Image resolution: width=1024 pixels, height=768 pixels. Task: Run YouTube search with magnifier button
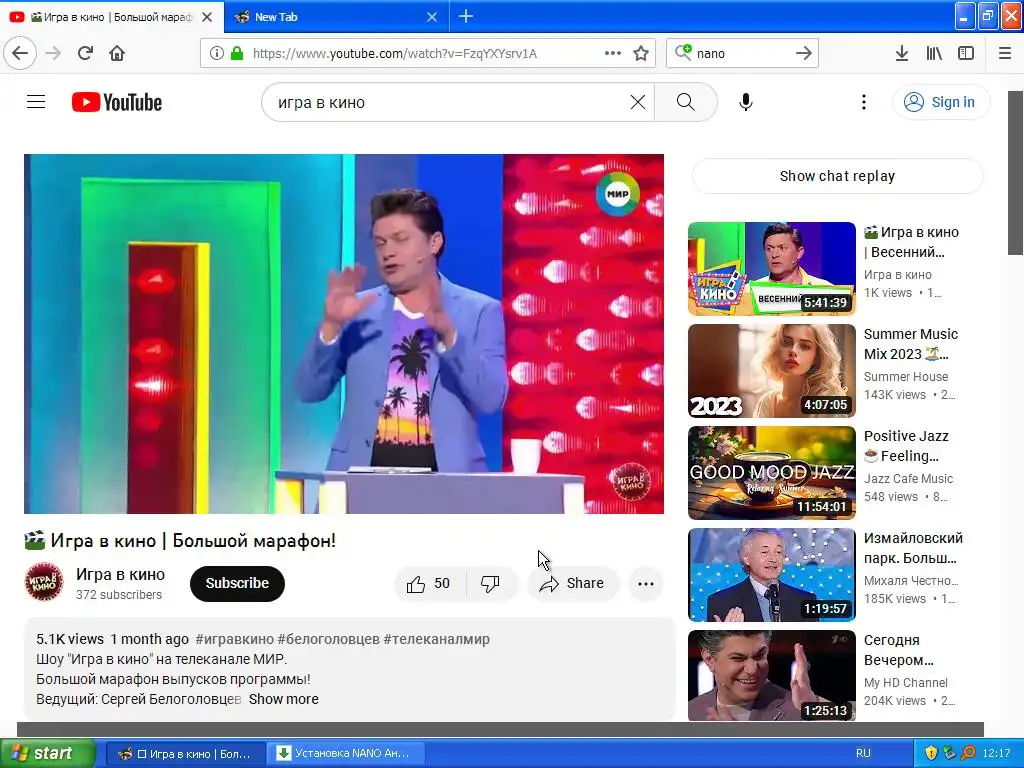click(686, 102)
